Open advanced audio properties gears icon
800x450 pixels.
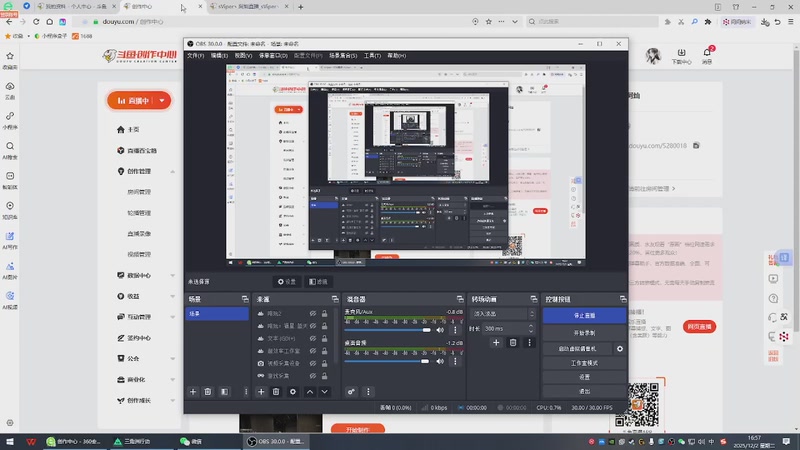click(351, 392)
